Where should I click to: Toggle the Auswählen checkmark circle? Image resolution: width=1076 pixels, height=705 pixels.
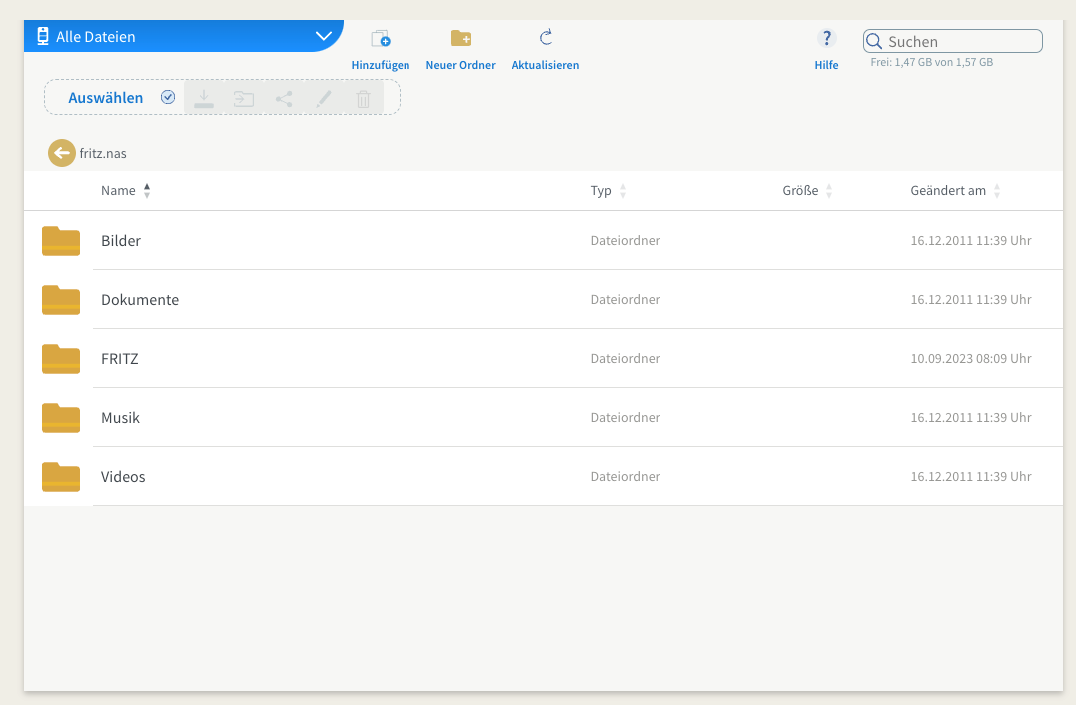click(168, 97)
